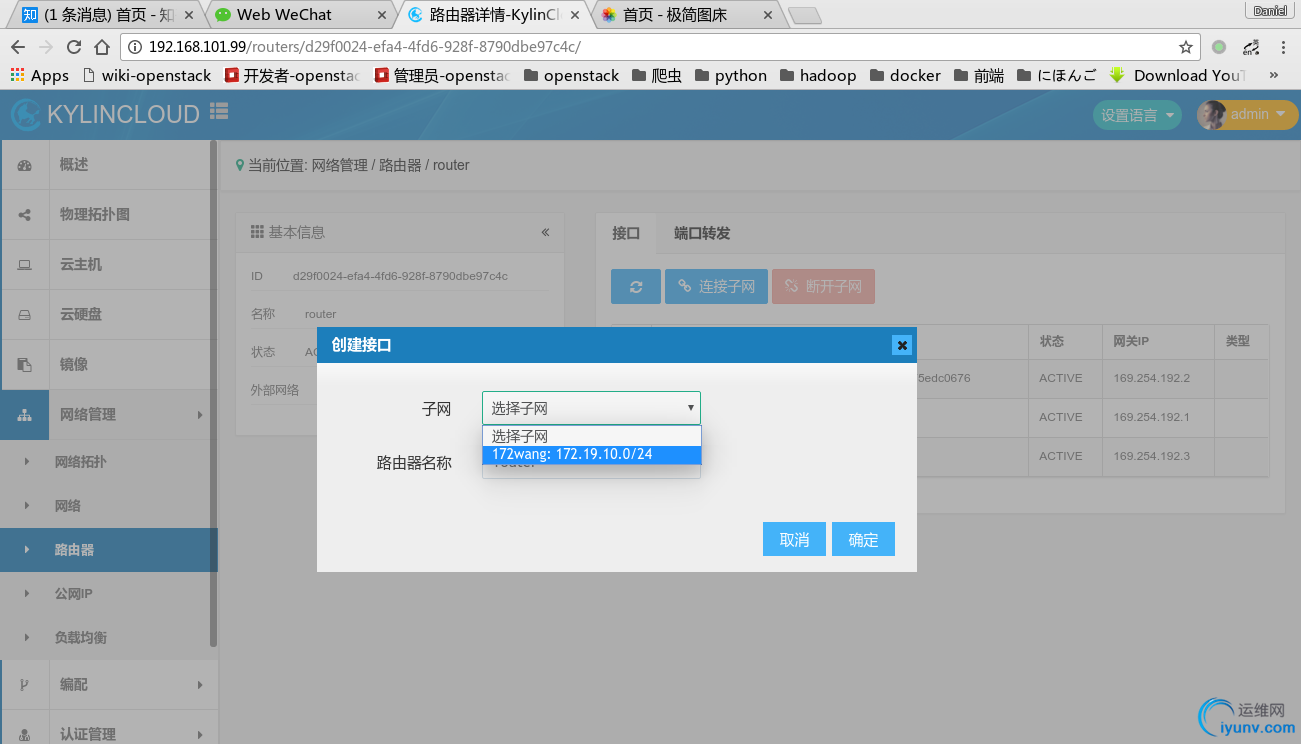Switch to the Web WeChat browser tab
This screenshot has width=1301, height=744.
click(x=300, y=15)
